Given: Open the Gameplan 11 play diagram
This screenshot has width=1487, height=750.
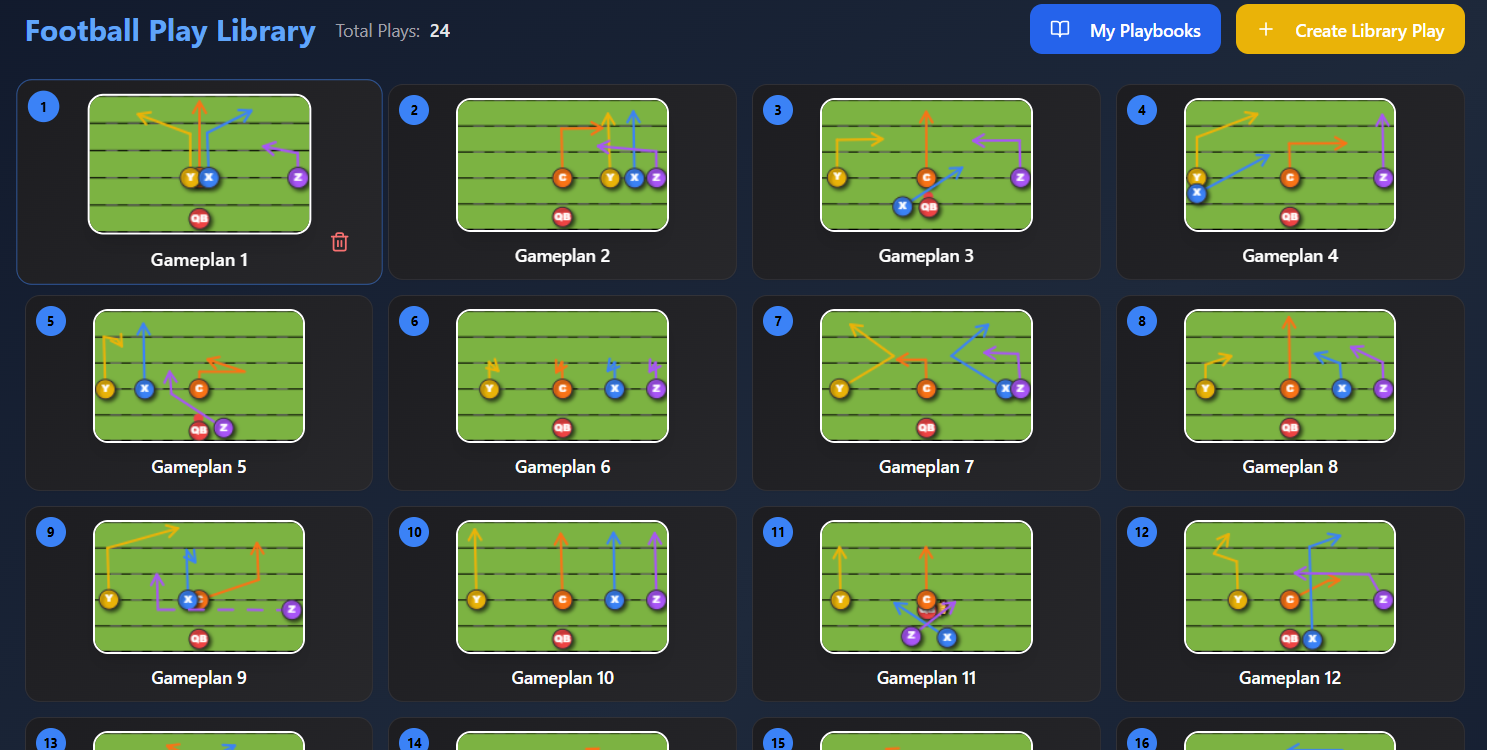Looking at the screenshot, I should coord(926,587).
